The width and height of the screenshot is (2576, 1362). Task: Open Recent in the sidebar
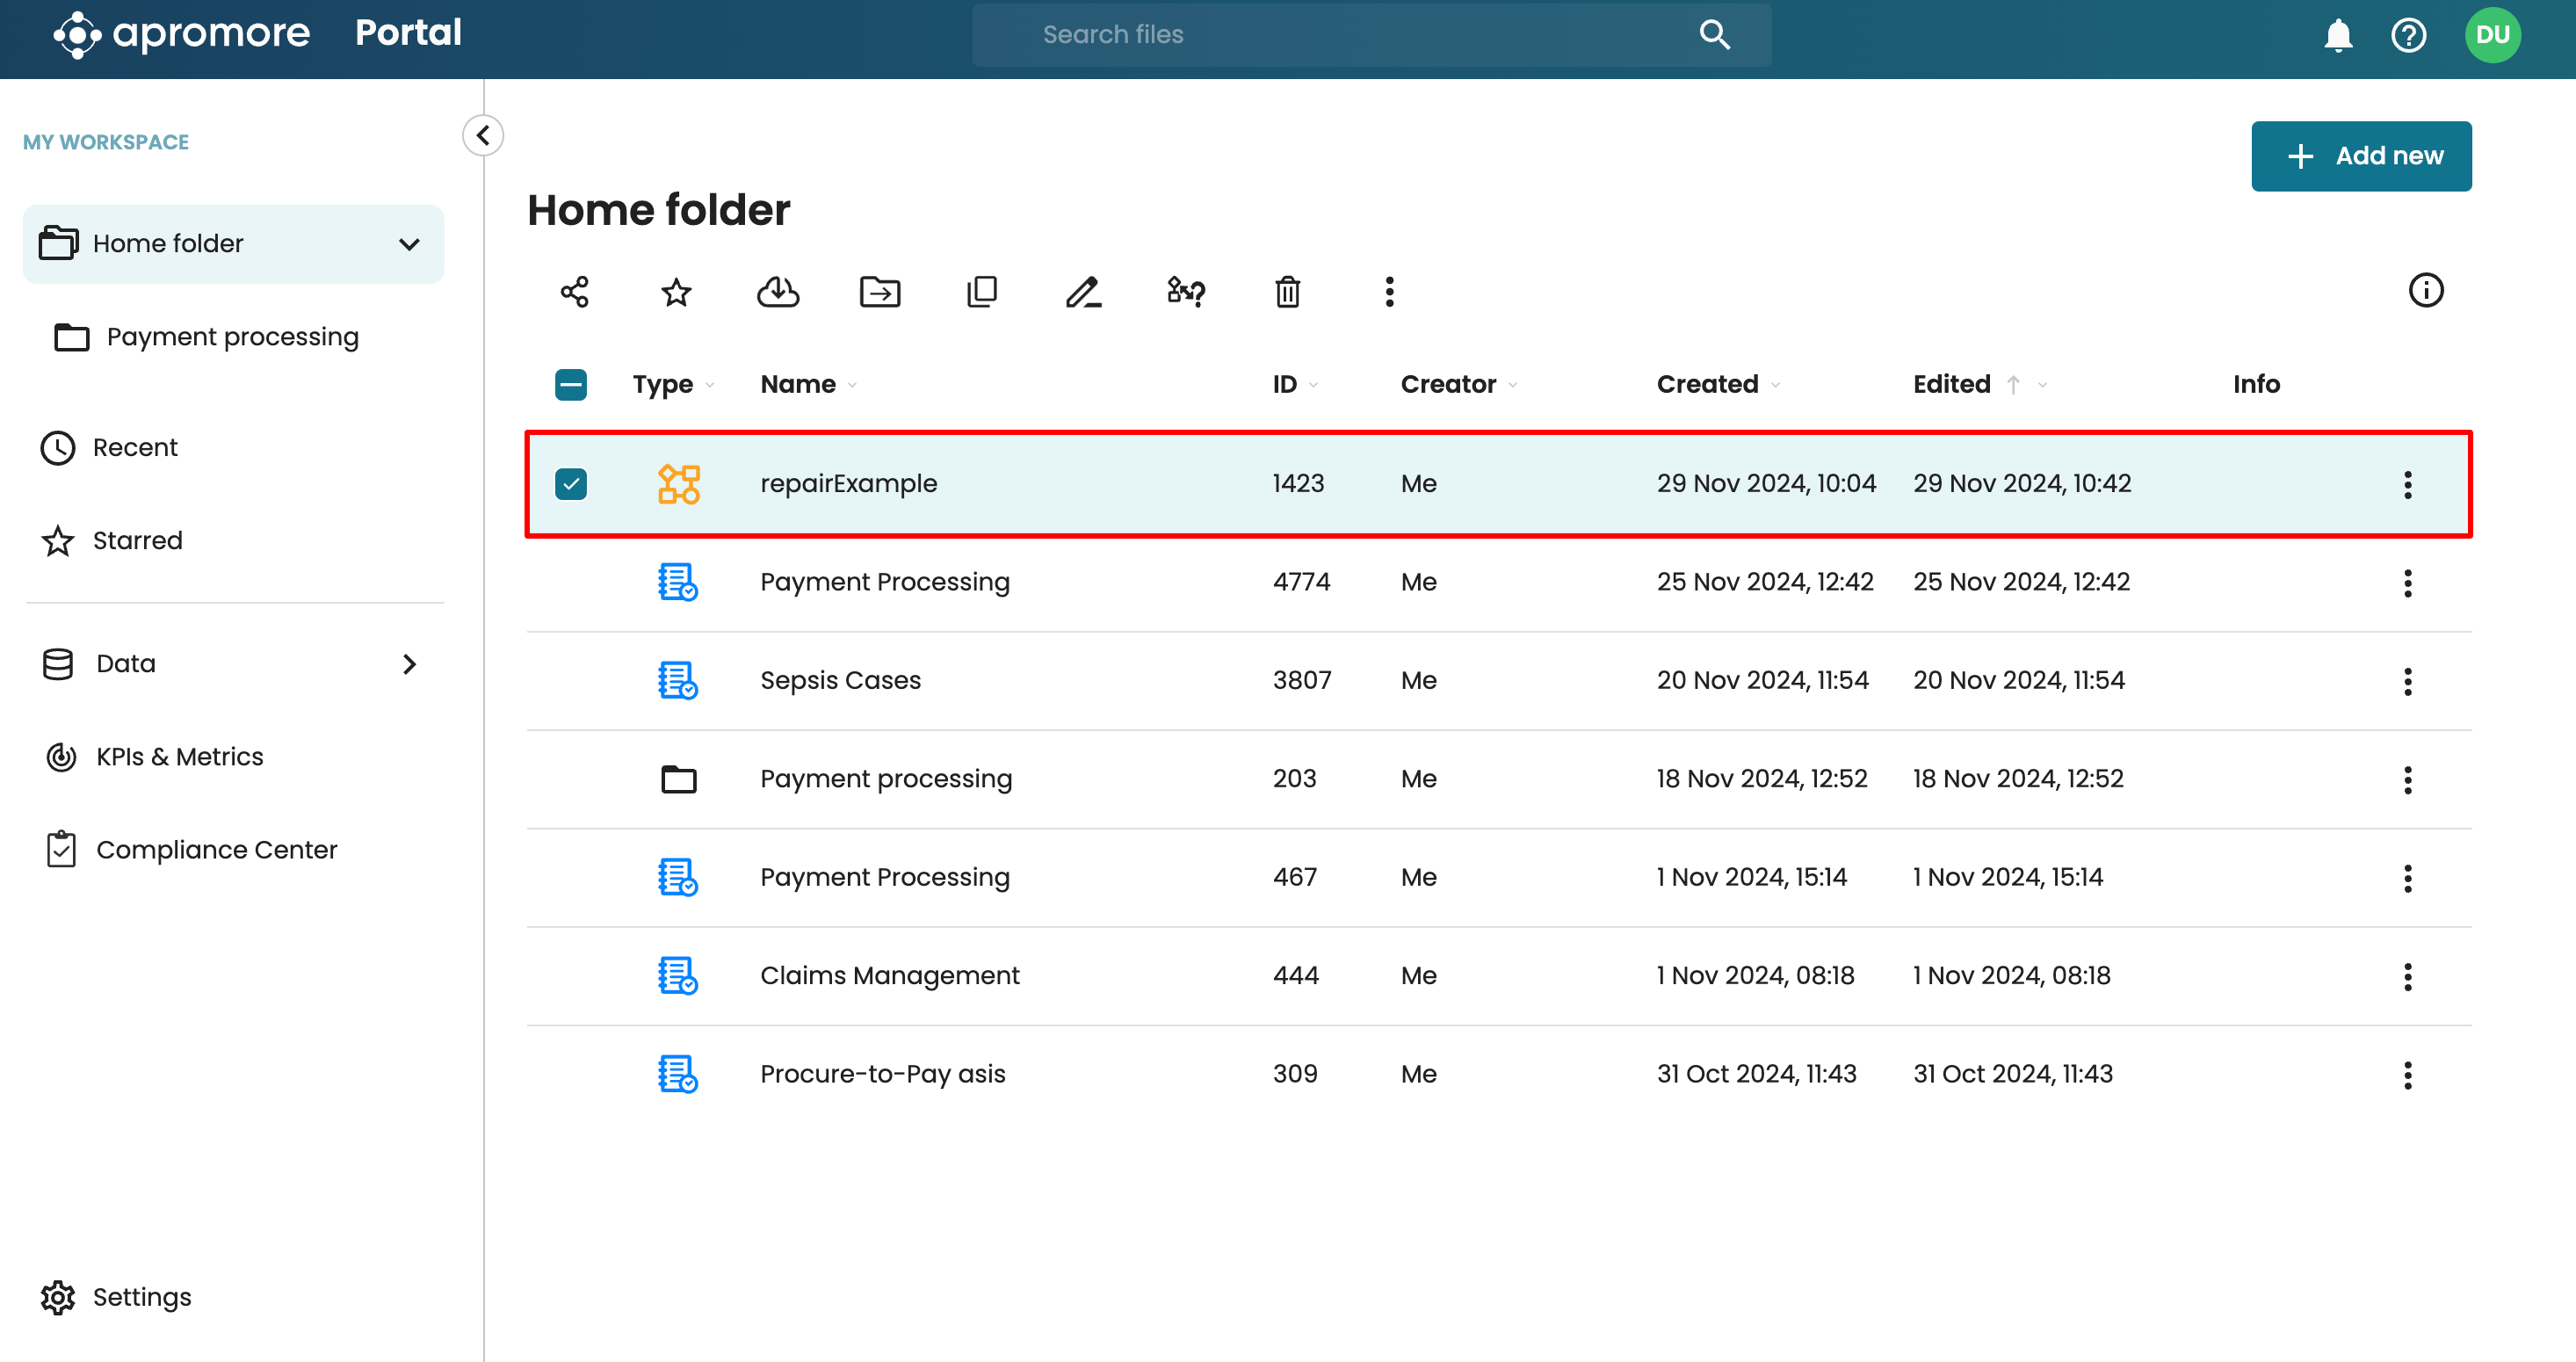coord(135,447)
